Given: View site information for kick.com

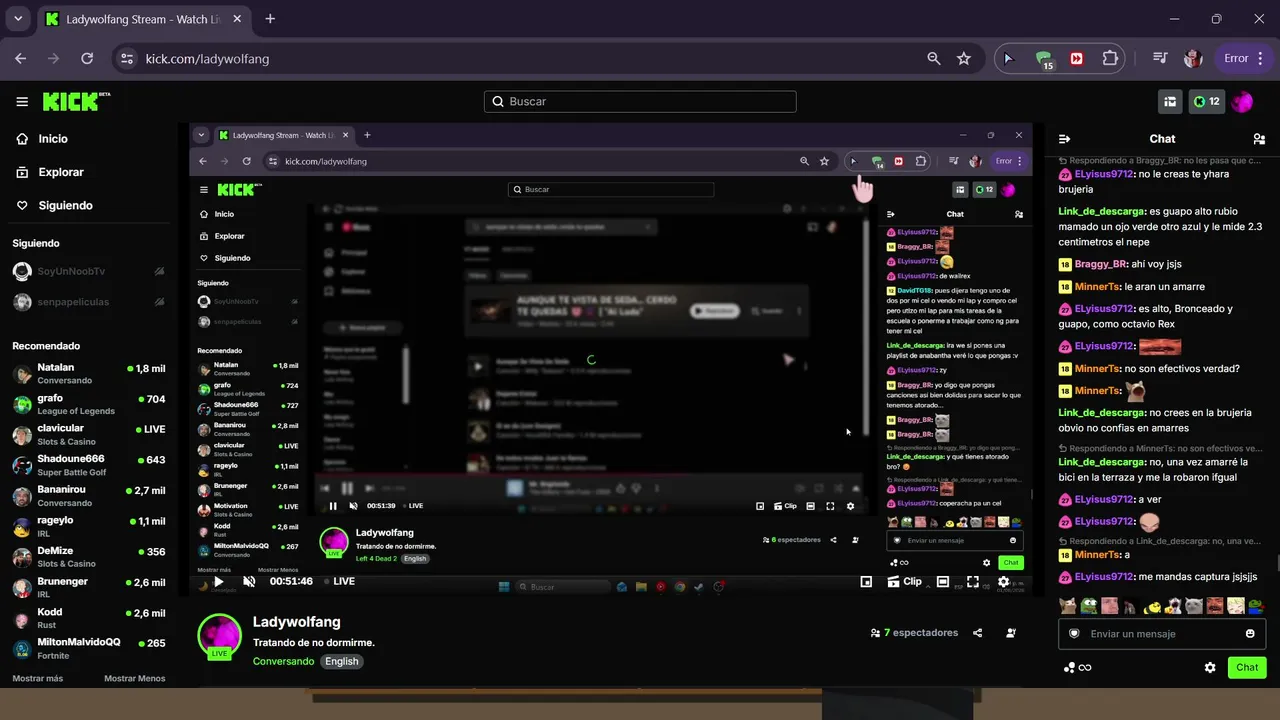Looking at the screenshot, I should point(127,59).
